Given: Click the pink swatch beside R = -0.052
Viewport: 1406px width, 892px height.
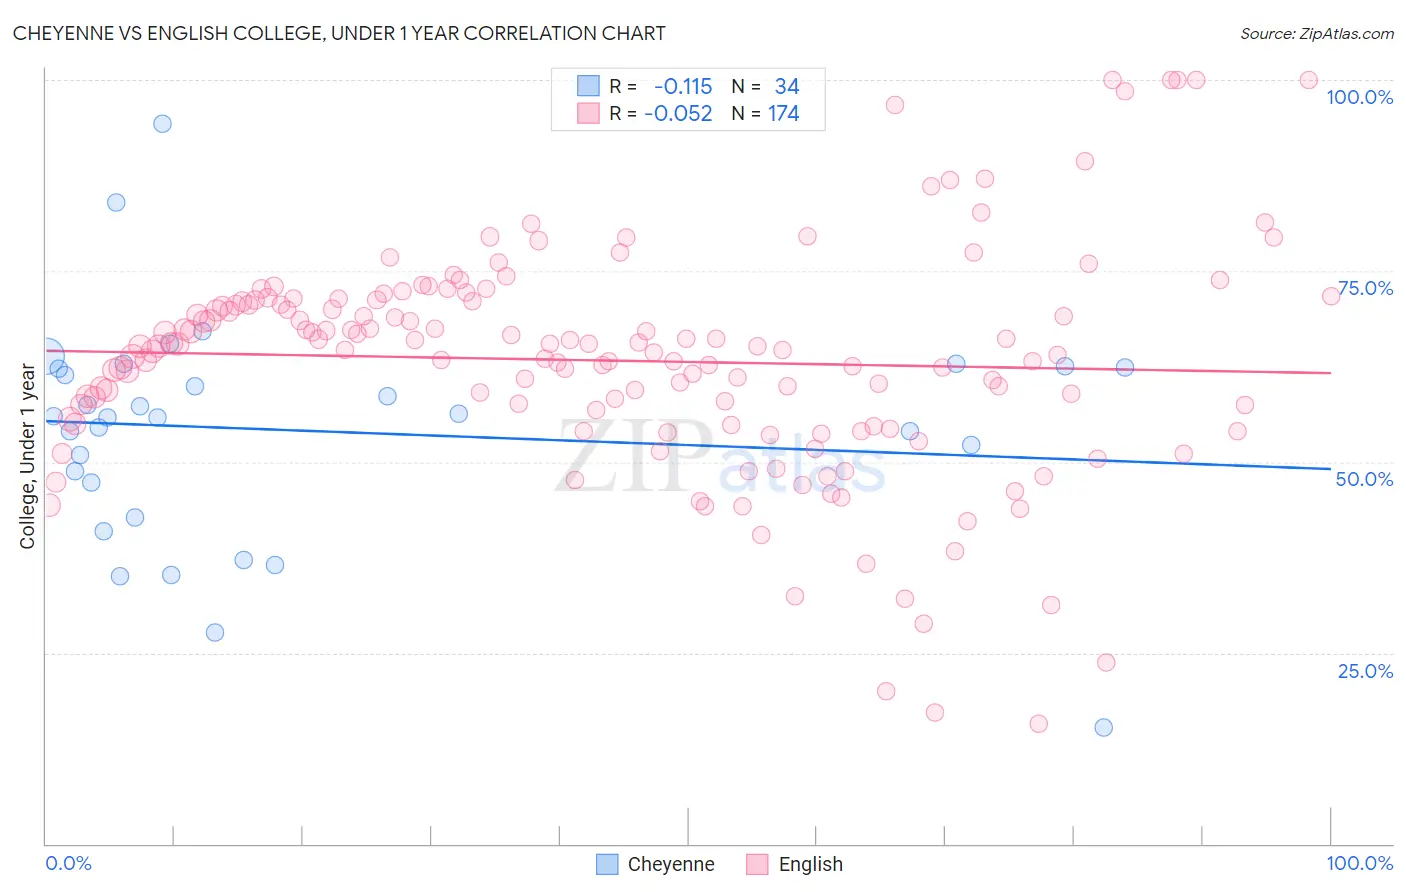Looking at the screenshot, I should (588, 113).
